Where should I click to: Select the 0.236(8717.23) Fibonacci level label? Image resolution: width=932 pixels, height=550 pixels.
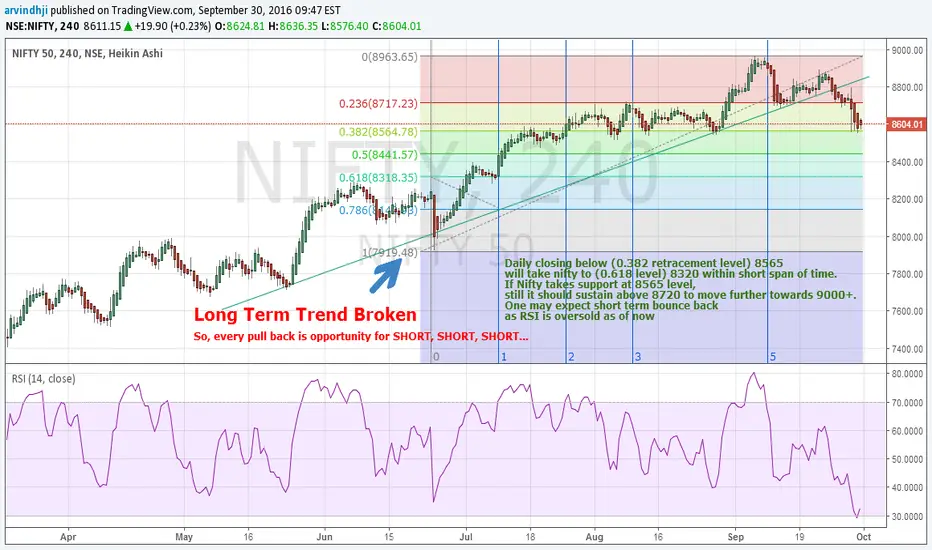[x=378, y=103]
